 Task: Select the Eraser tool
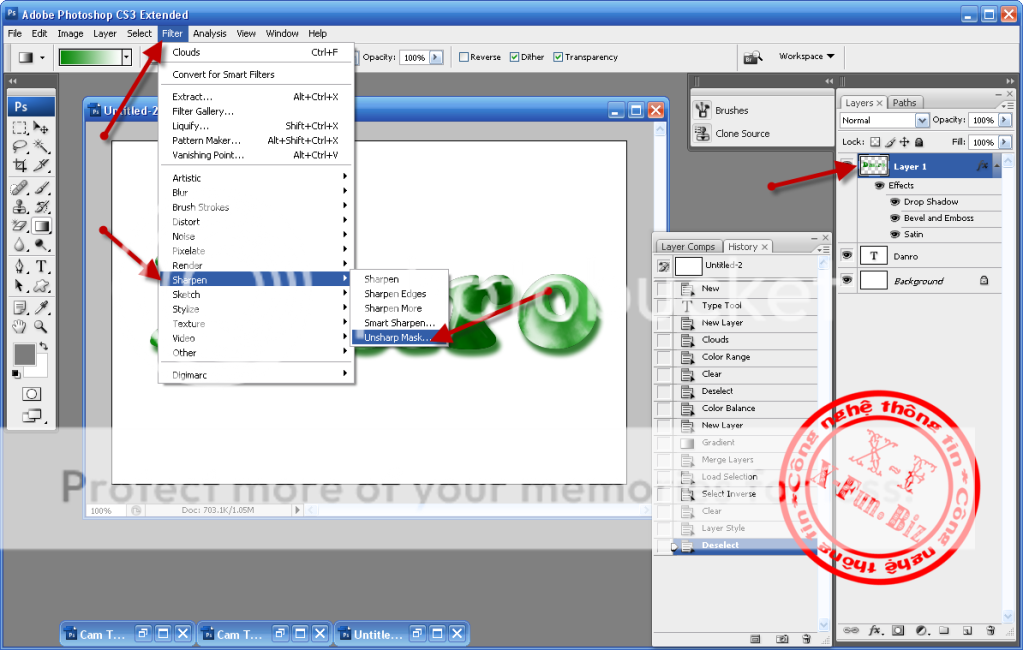20,226
